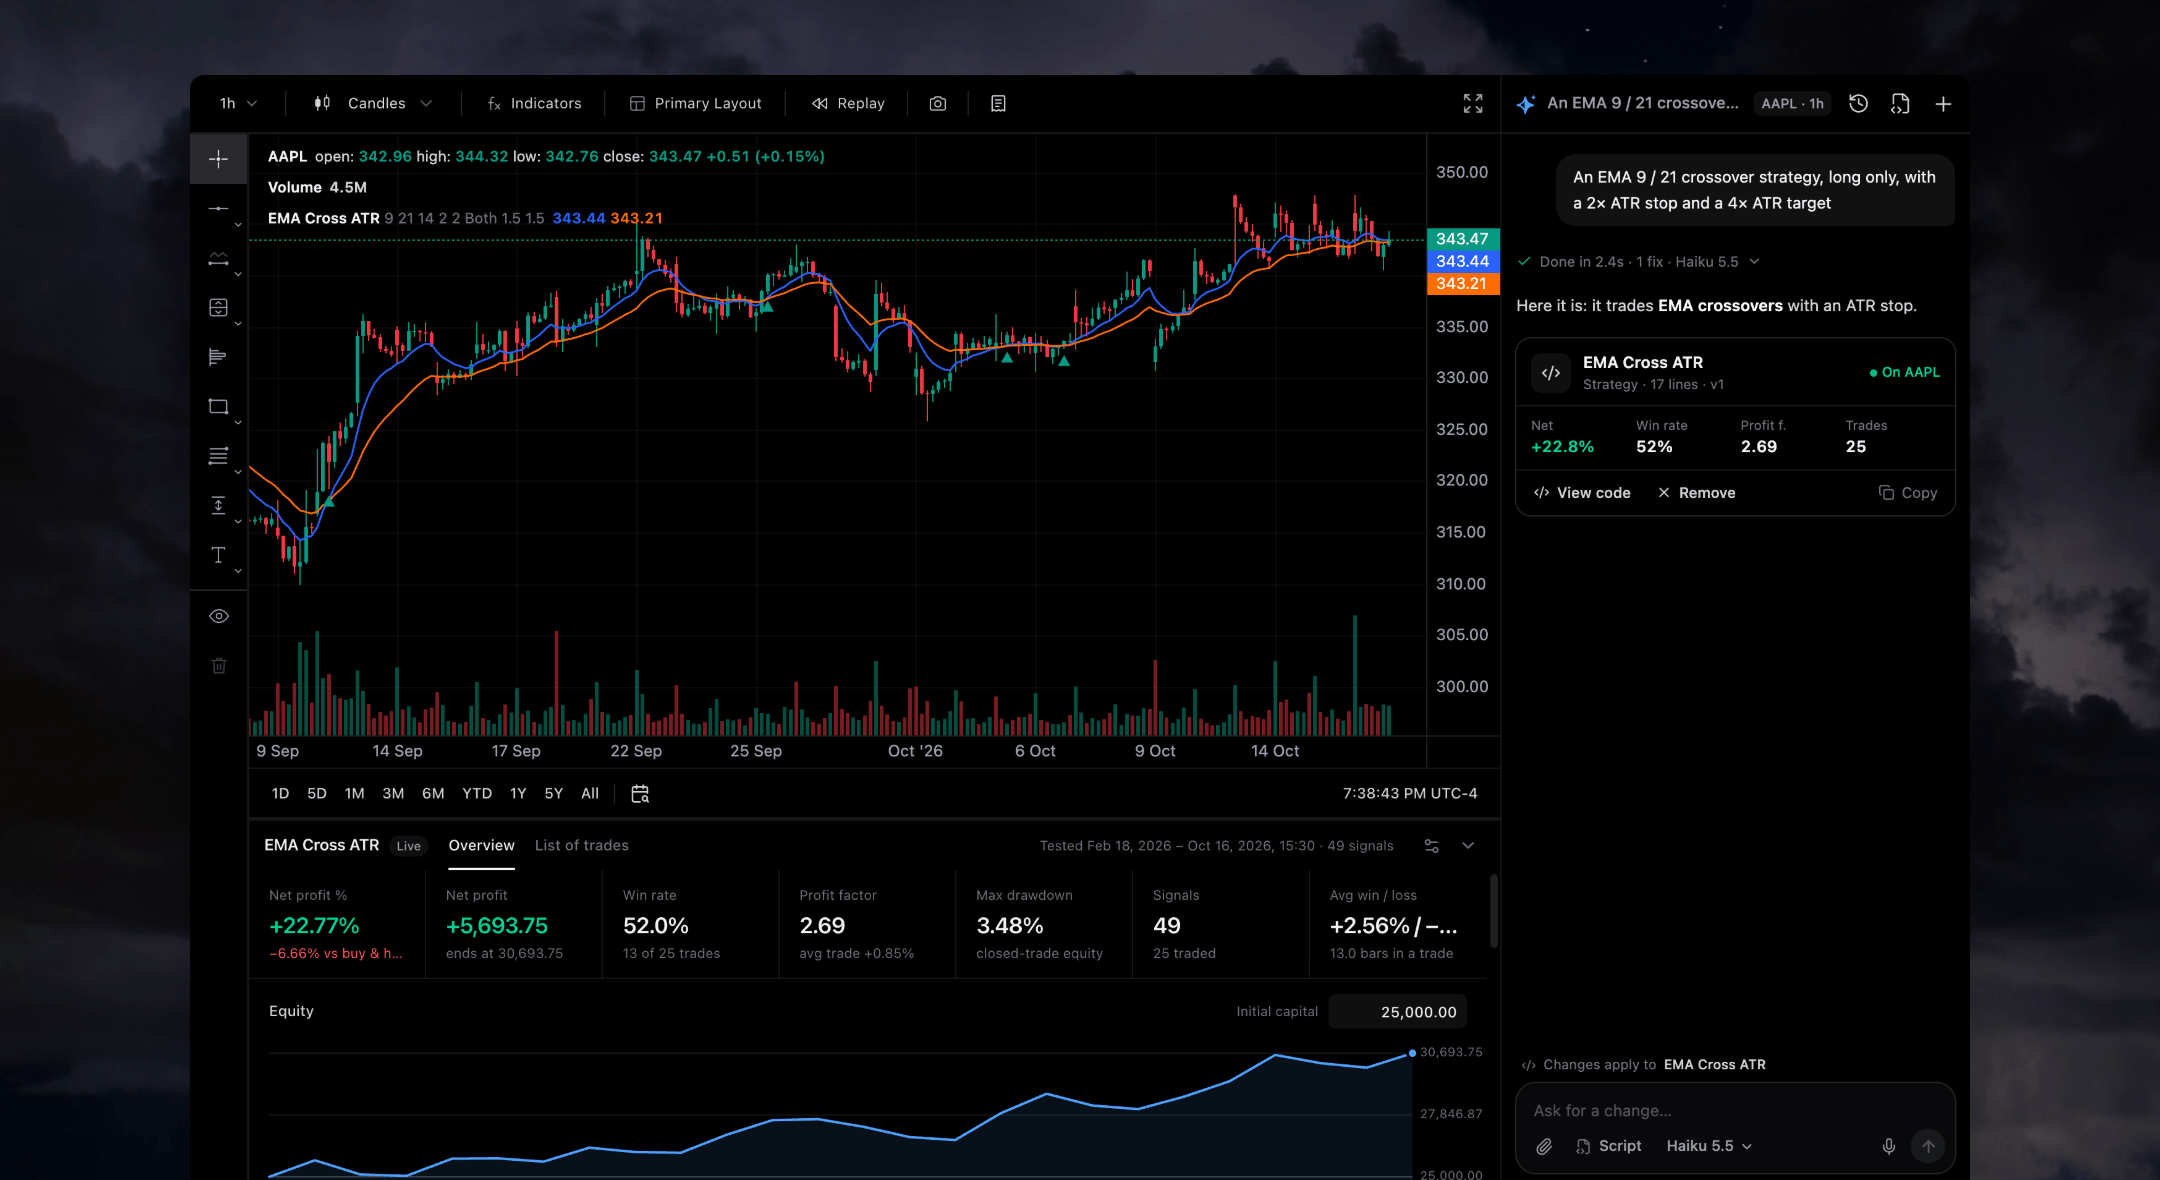Collapse the strategy tester panel chevron
Image resolution: width=2160 pixels, height=1180 pixels.
point(1468,846)
